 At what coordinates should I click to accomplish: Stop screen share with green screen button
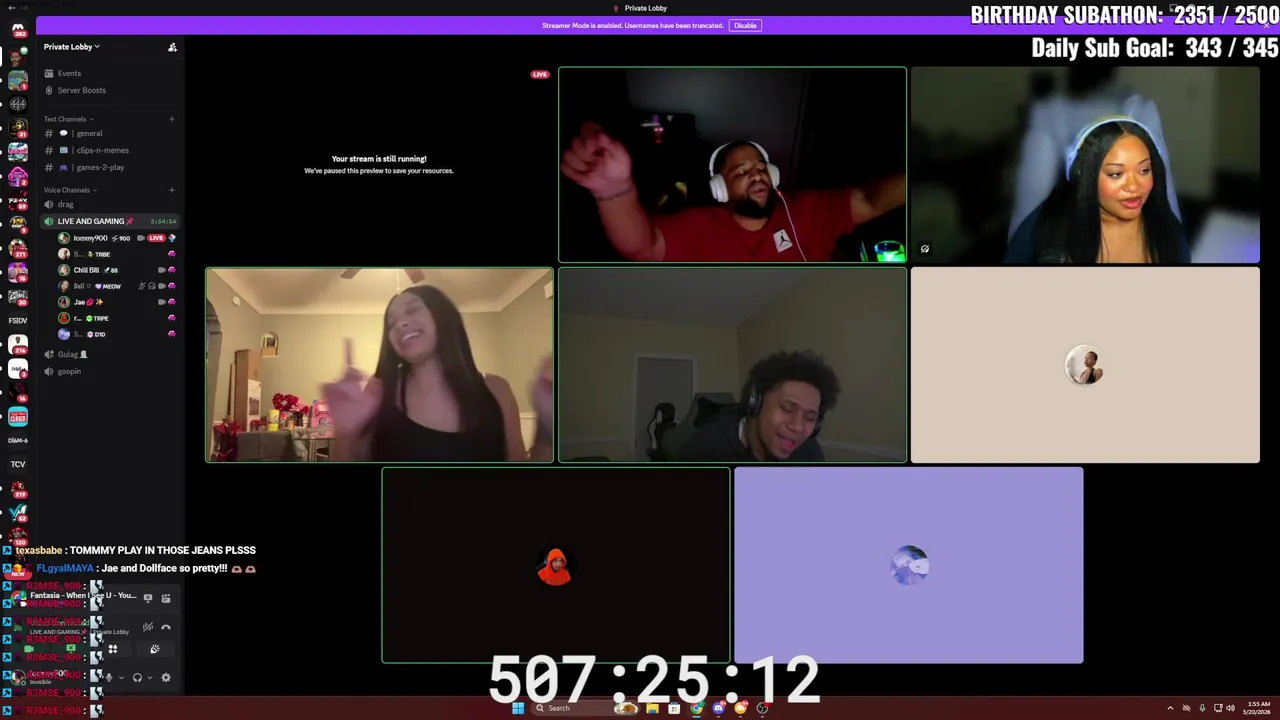(71, 648)
